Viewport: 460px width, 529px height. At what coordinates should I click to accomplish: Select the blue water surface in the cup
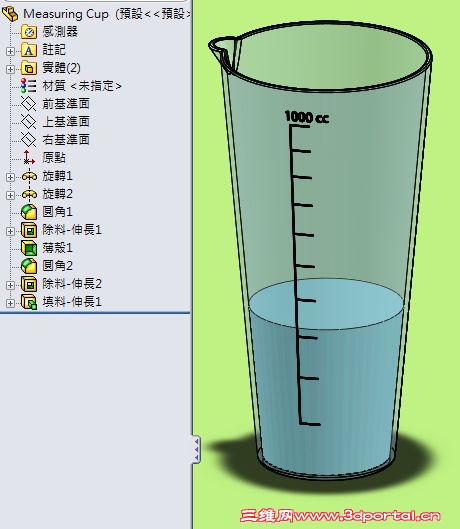click(326, 304)
